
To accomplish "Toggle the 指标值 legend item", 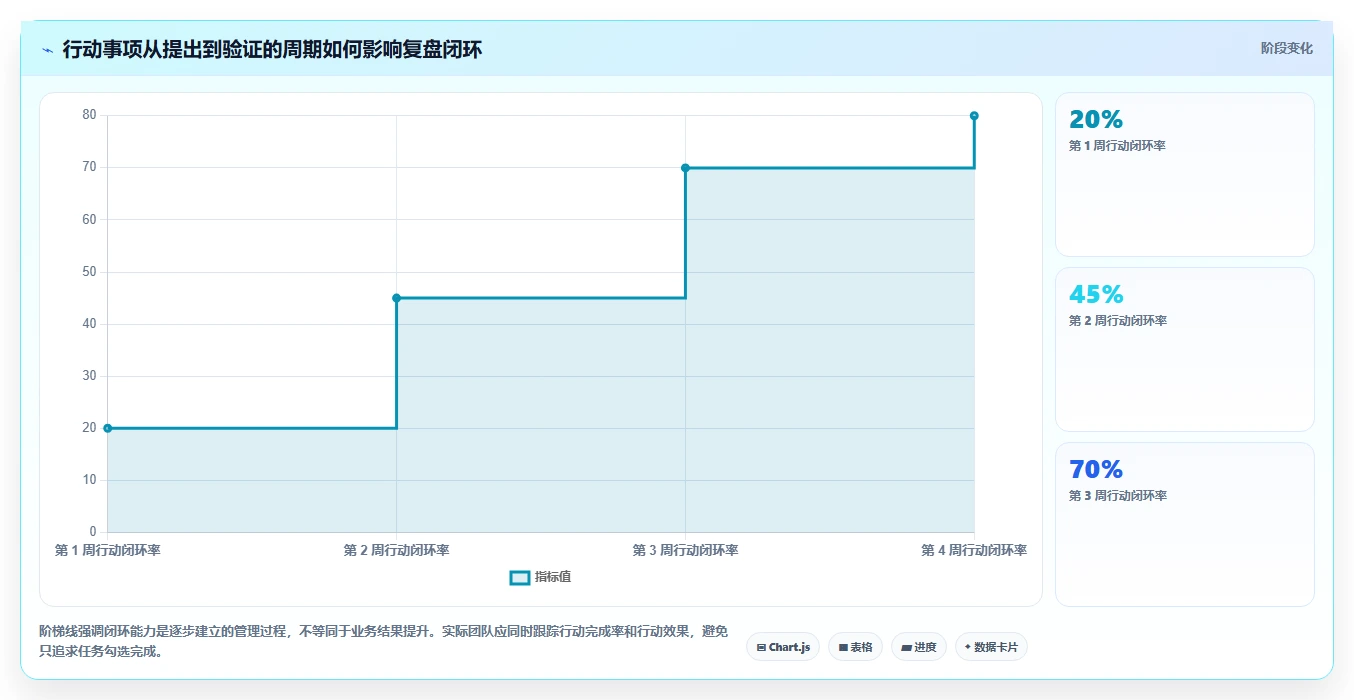I will pos(541,577).
